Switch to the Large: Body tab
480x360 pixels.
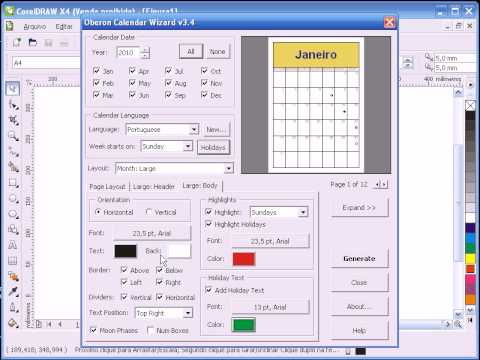(x=200, y=185)
